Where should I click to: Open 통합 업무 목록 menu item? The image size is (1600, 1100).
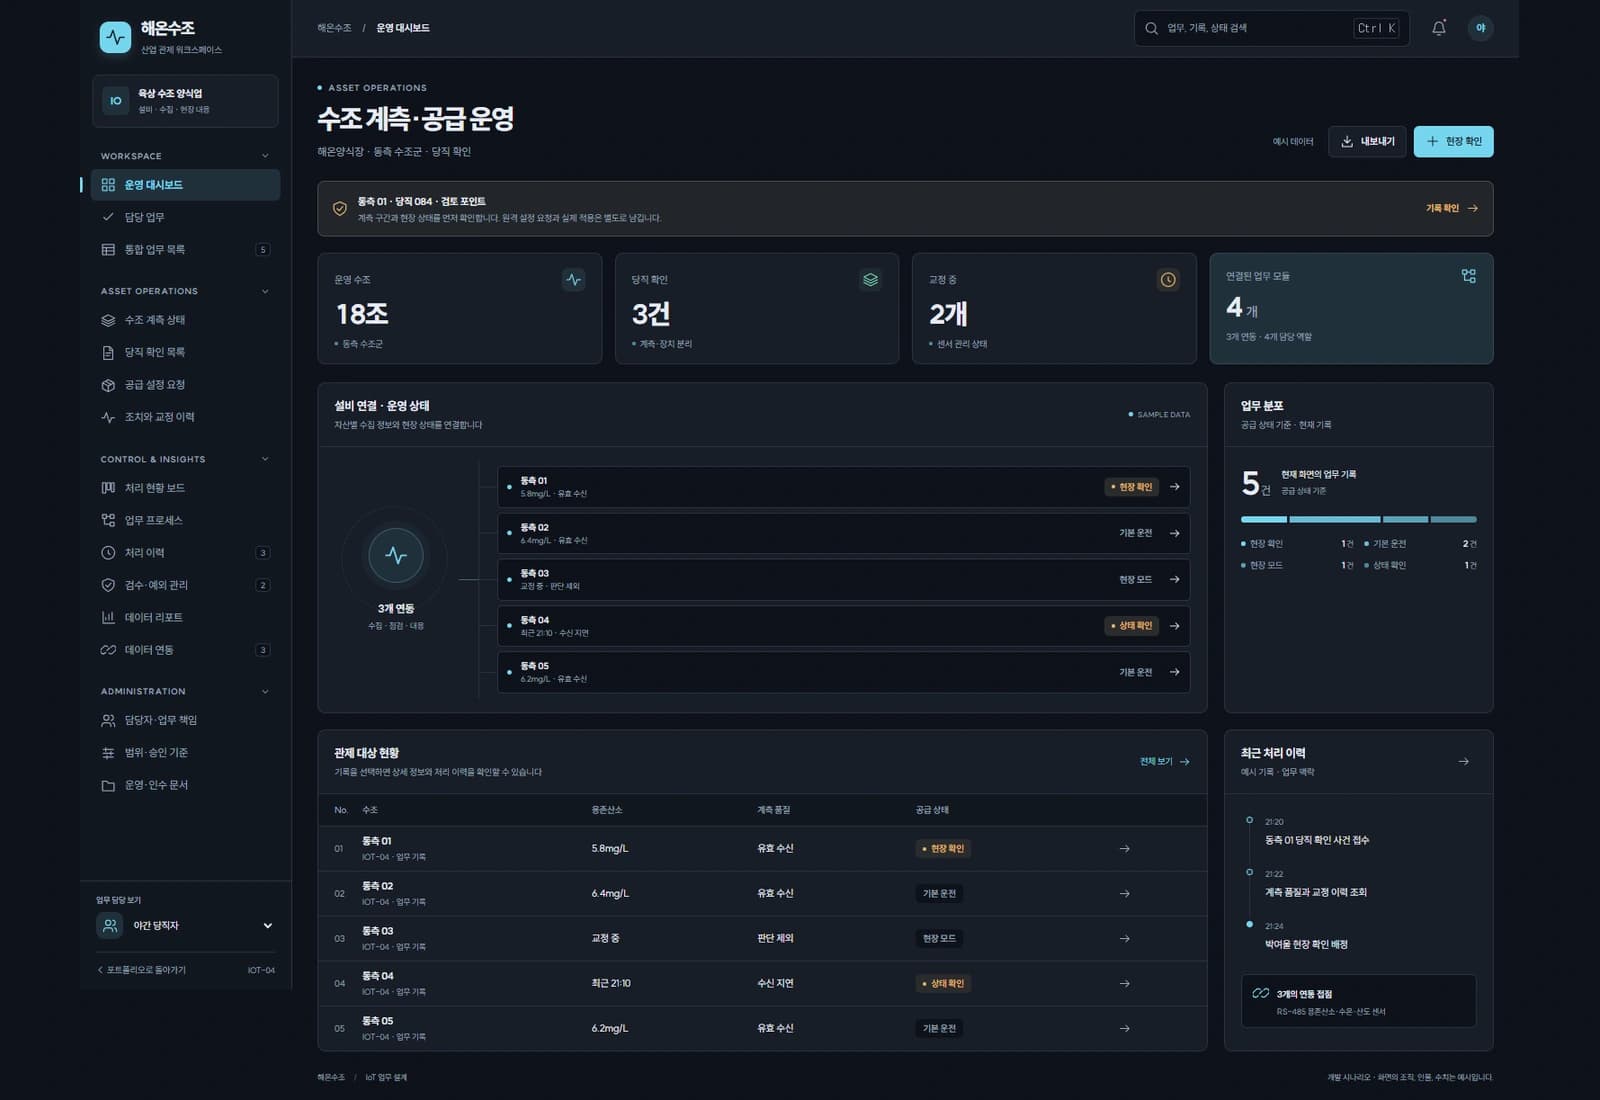click(186, 250)
